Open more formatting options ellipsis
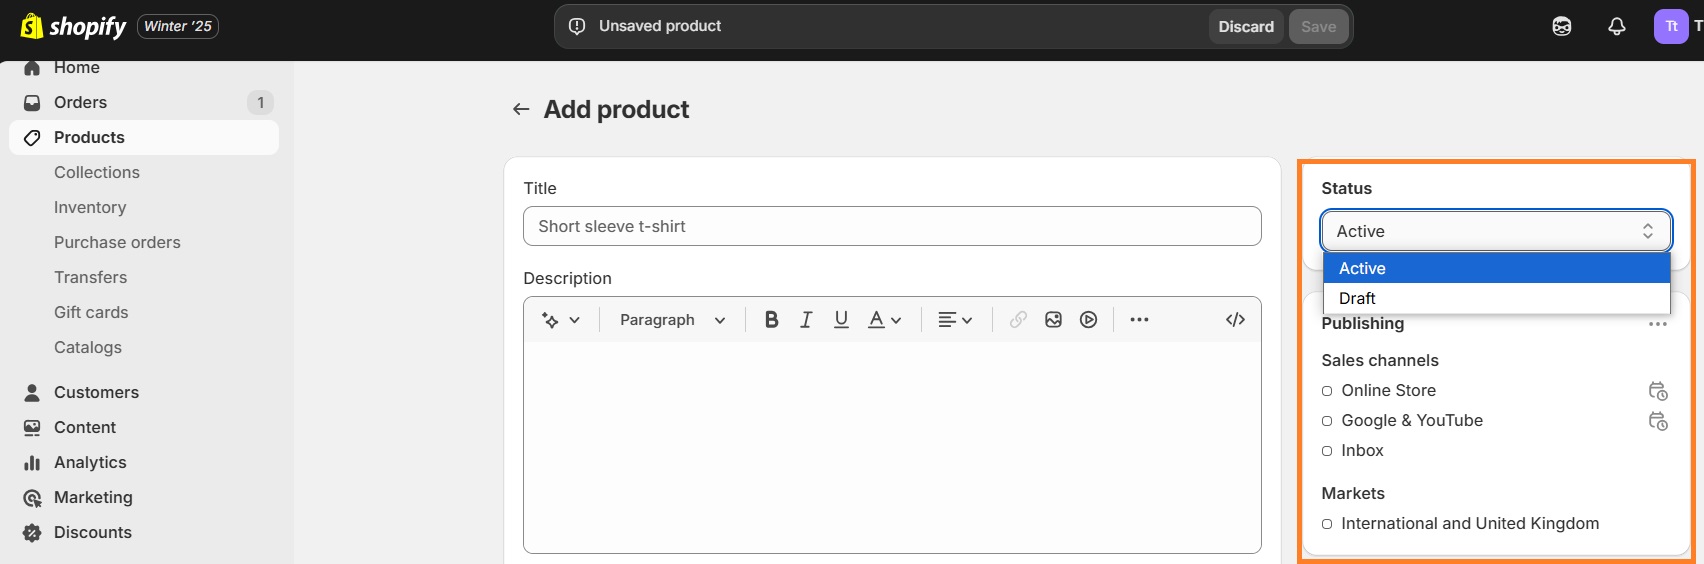Viewport: 1704px width, 564px height. pyautogui.click(x=1139, y=320)
